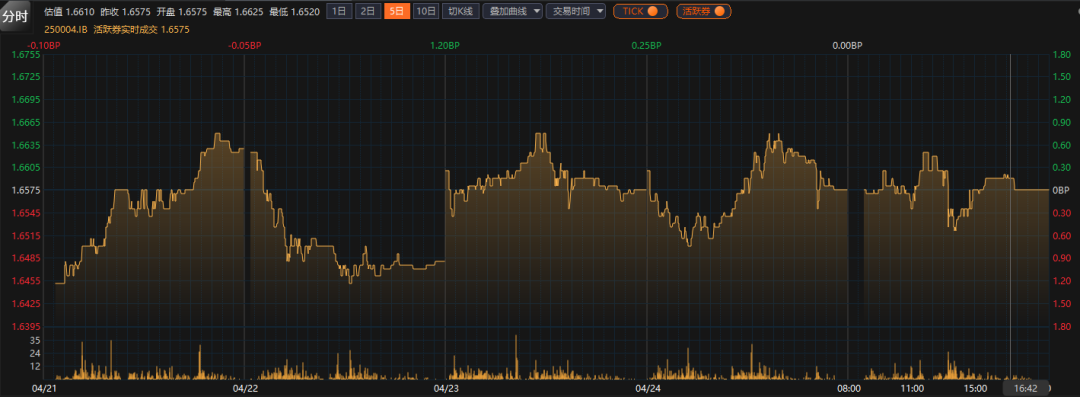The width and height of the screenshot is (1080, 397).
Task: Click the orange dot on TICK toggle
Action: [x=653, y=11]
